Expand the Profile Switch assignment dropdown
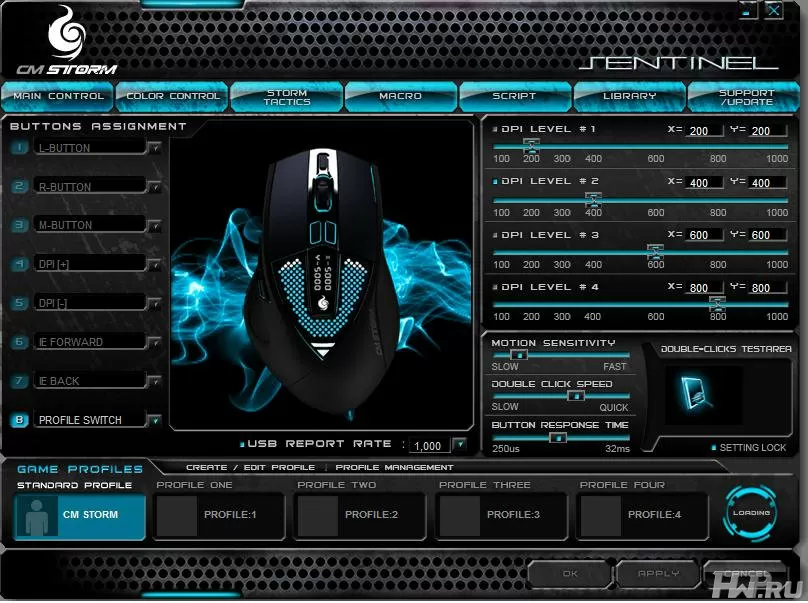 coord(155,421)
